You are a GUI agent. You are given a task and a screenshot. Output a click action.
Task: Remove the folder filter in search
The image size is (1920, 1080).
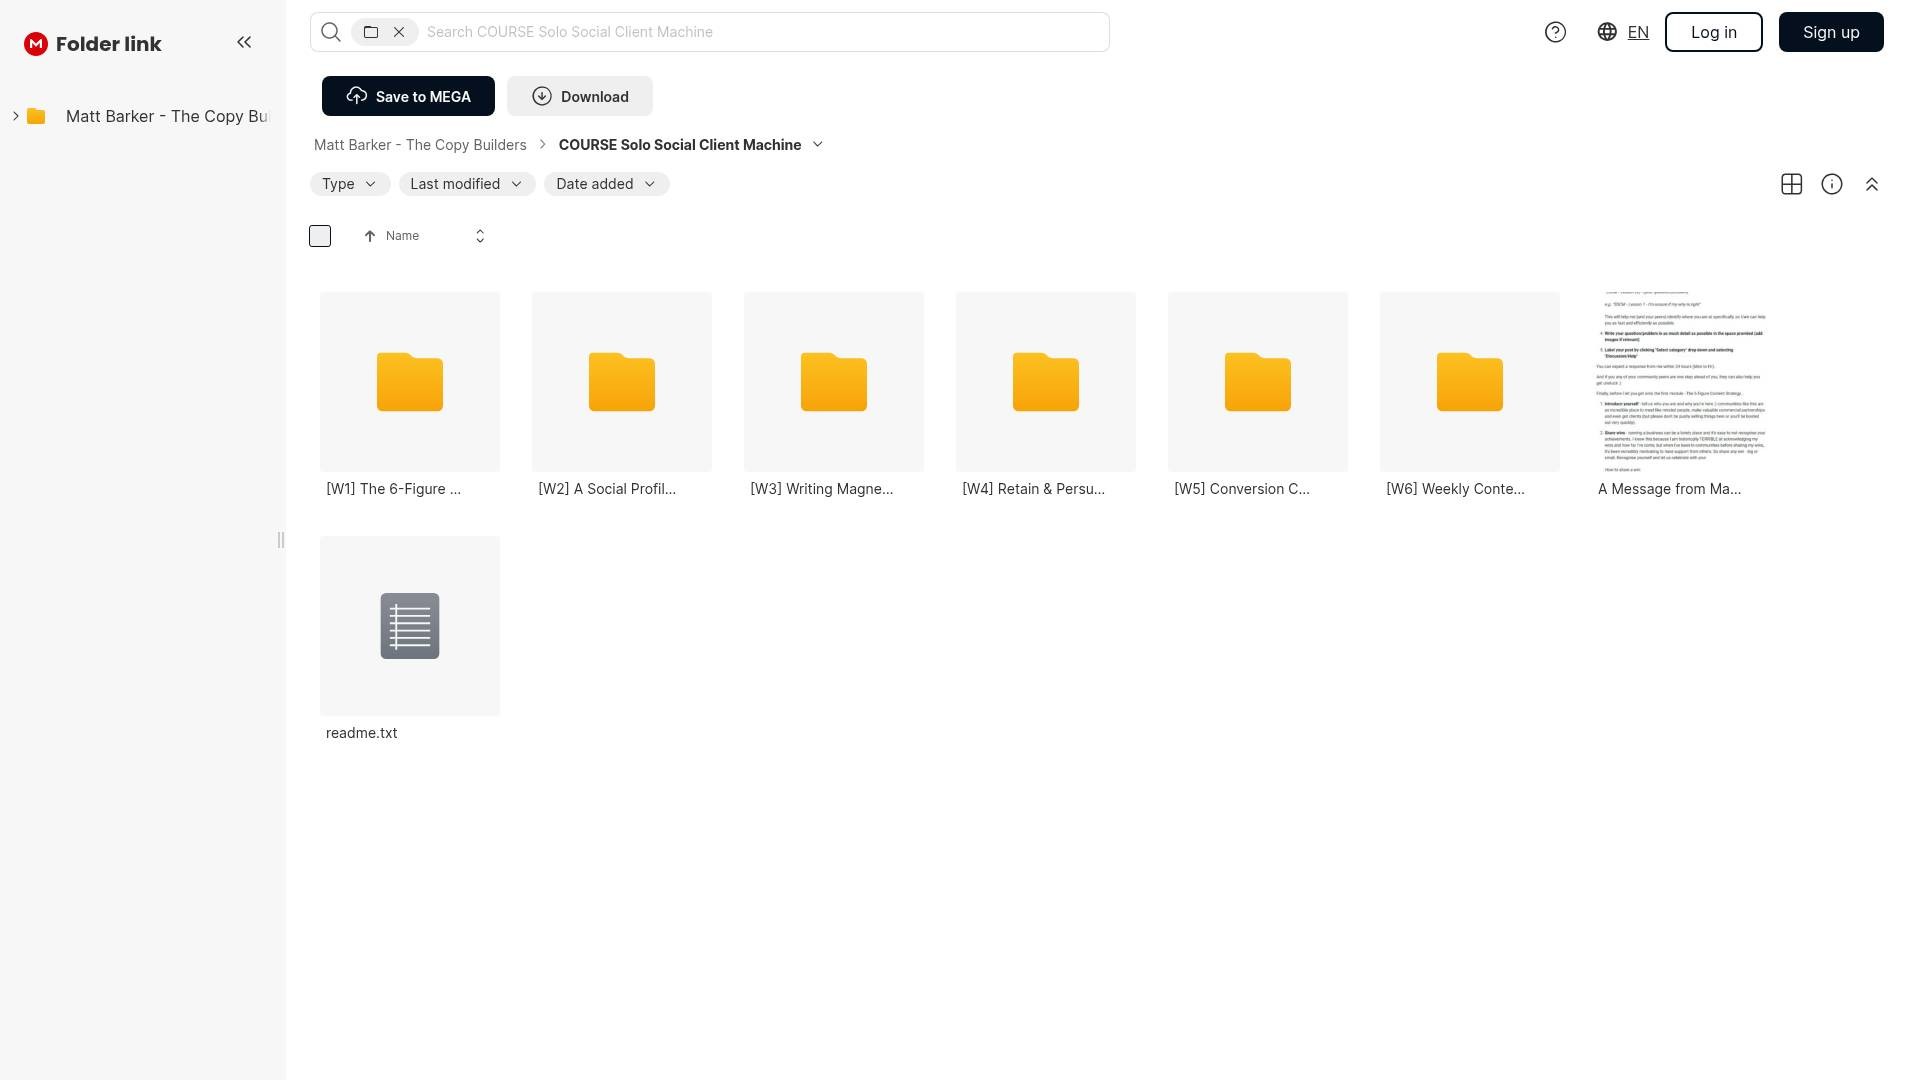pos(399,32)
